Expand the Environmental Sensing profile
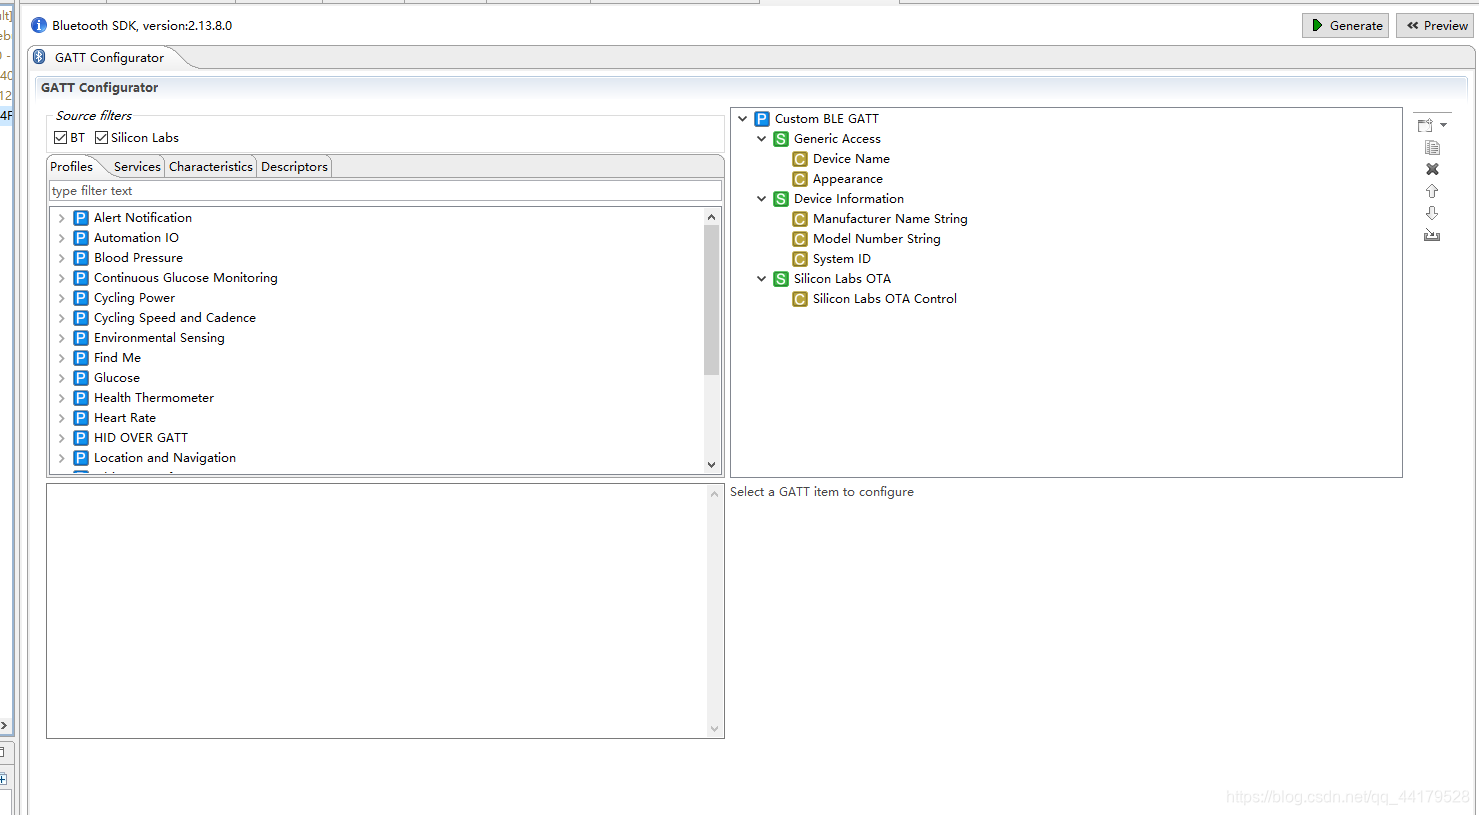The width and height of the screenshot is (1479, 815). point(61,338)
